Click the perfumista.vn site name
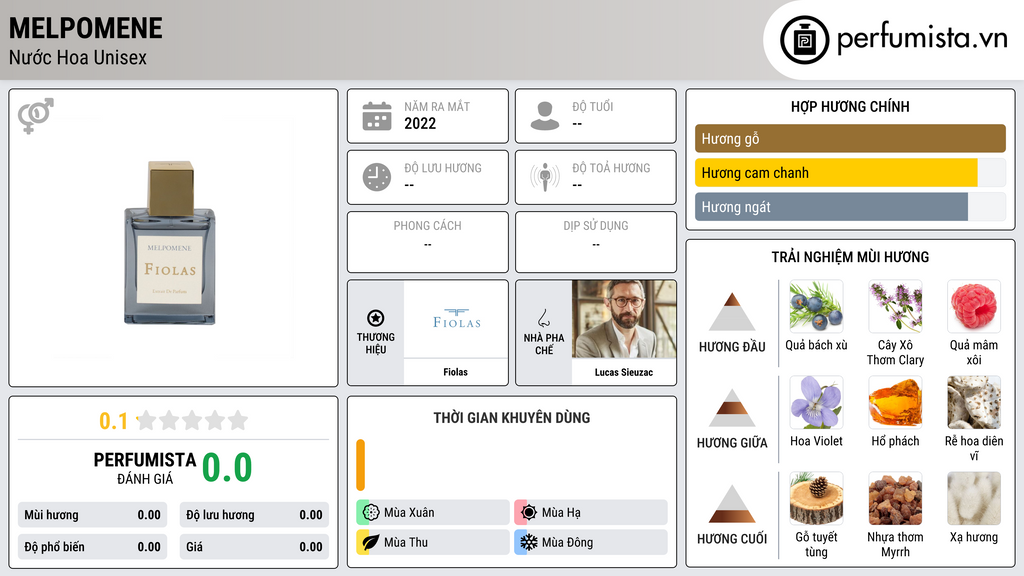The height and width of the screenshot is (576, 1024). click(x=922, y=38)
